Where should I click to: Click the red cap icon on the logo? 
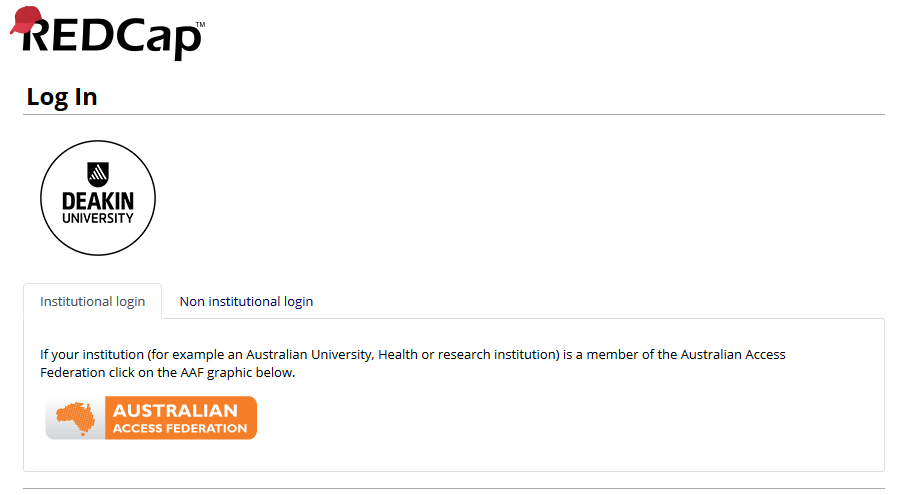click(26, 20)
